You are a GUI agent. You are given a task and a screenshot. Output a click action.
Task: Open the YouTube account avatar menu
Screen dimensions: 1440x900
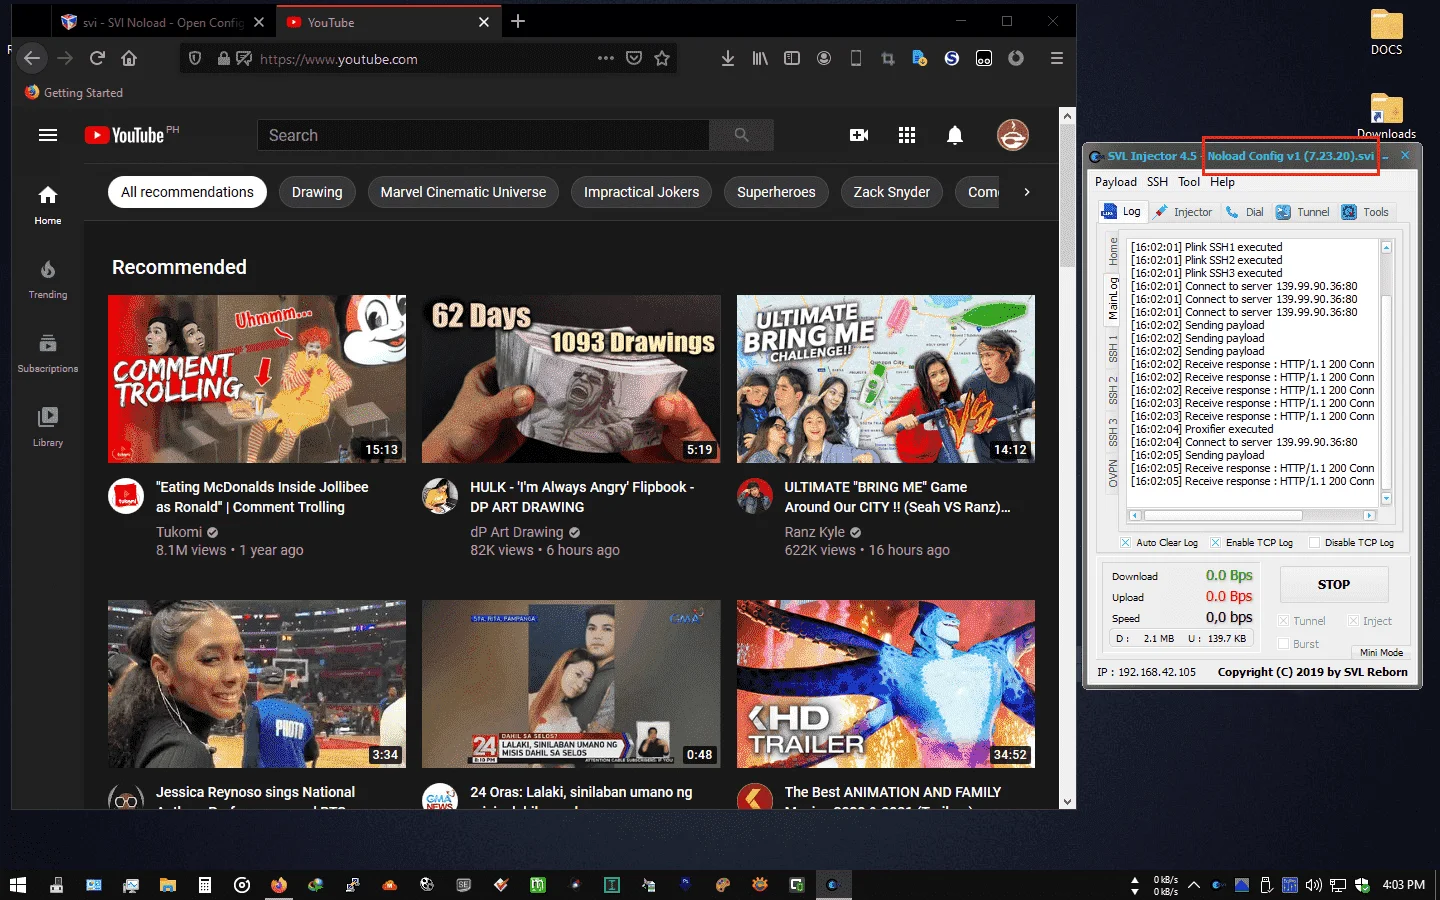pyautogui.click(x=1013, y=135)
